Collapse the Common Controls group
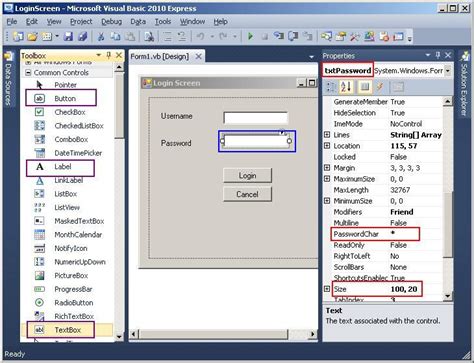This screenshot has width=474, height=363. 28,72
